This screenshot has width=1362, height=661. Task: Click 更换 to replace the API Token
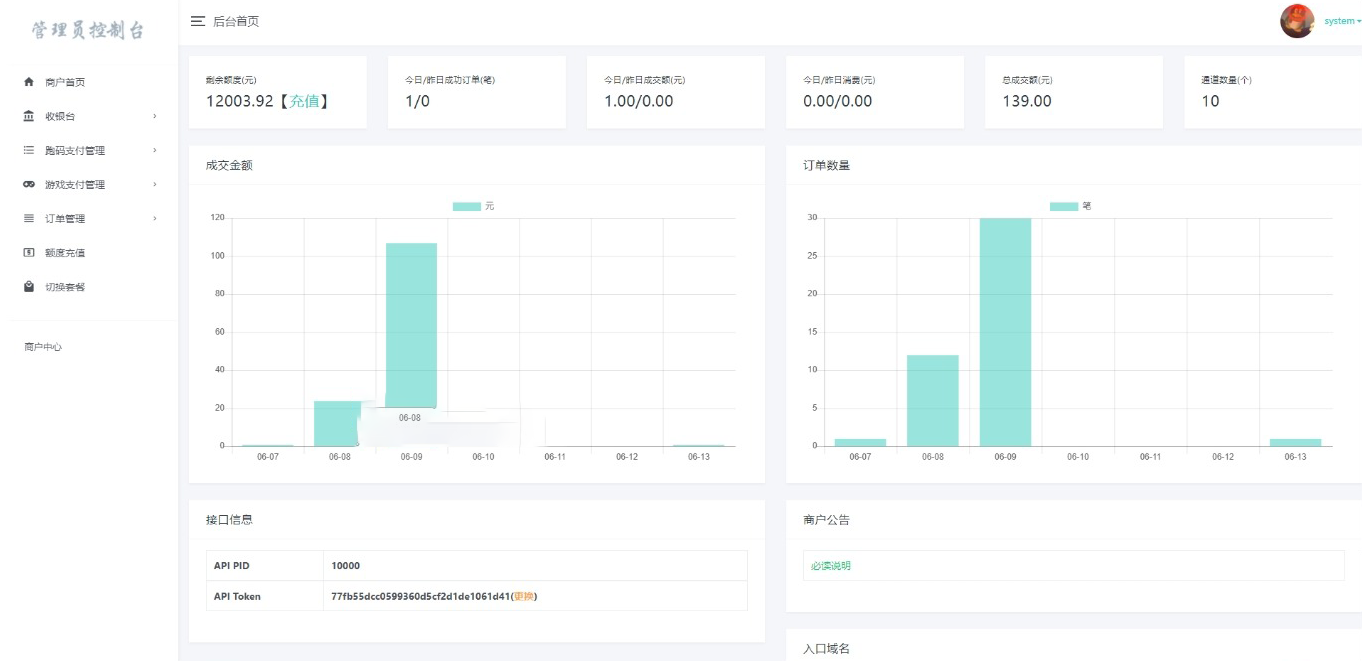click(524, 596)
